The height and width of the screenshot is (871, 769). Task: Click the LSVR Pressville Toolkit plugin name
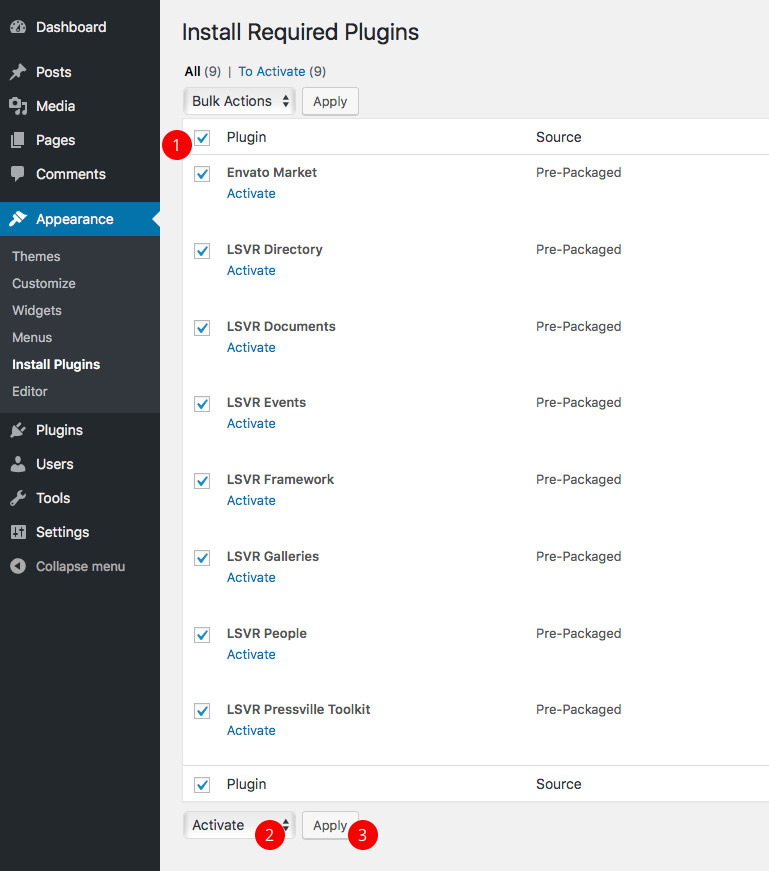[x=298, y=709]
